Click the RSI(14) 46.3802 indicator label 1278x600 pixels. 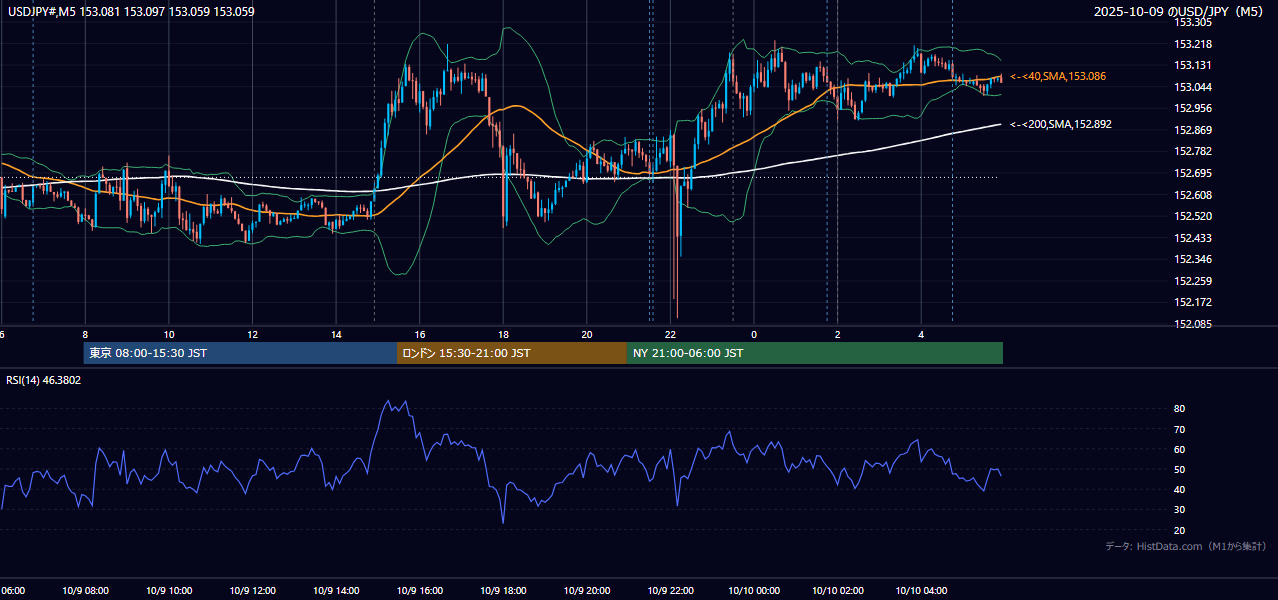44,380
